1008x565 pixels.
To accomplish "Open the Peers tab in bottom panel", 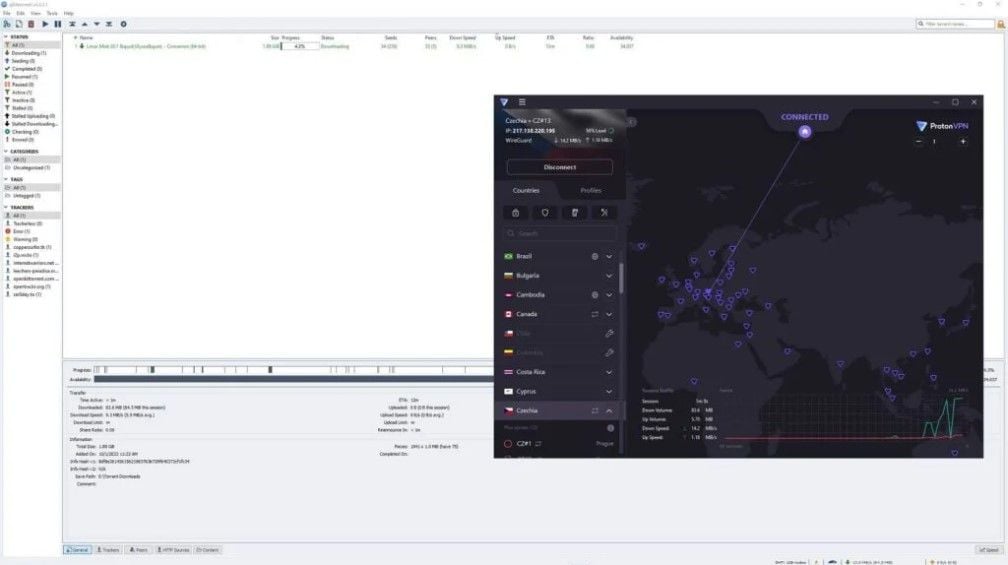I will (x=138, y=550).
